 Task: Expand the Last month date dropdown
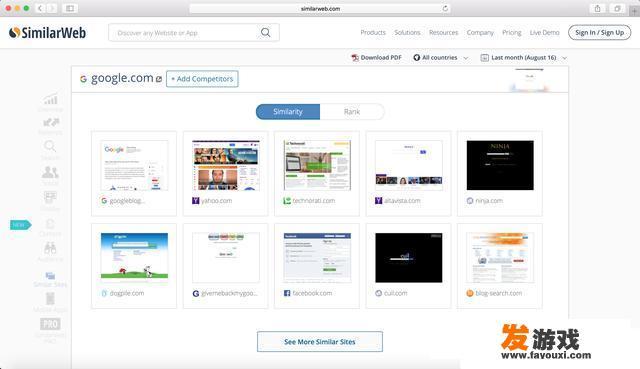pos(524,58)
